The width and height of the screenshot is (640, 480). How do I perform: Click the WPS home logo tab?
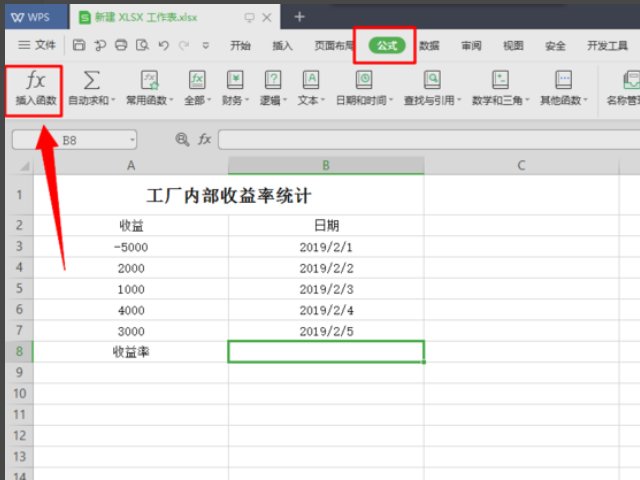(x=36, y=17)
